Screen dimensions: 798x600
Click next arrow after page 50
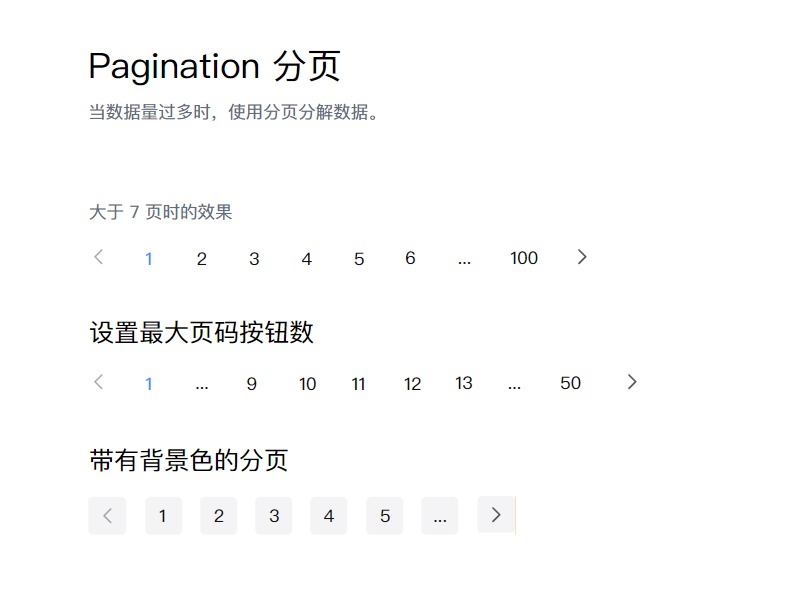coord(632,382)
